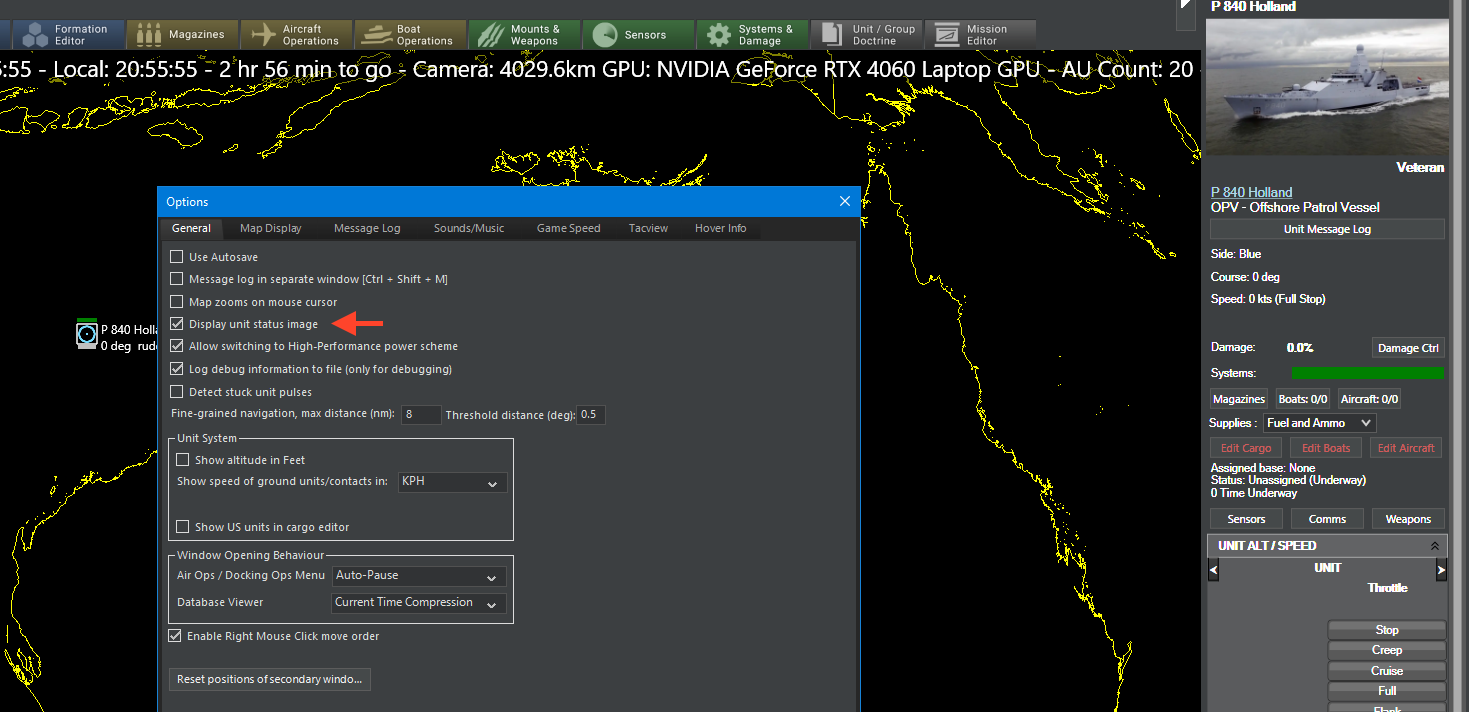Open the Boat Operations icon
Screen dimensions: 1469x712
(377, 35)
